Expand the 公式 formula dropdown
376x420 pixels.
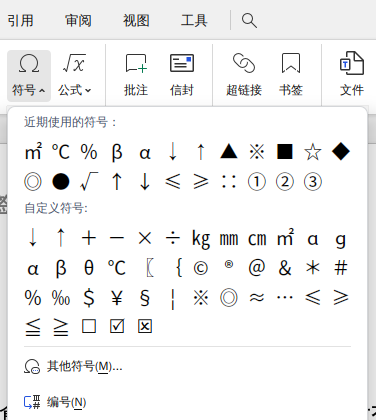75,76
